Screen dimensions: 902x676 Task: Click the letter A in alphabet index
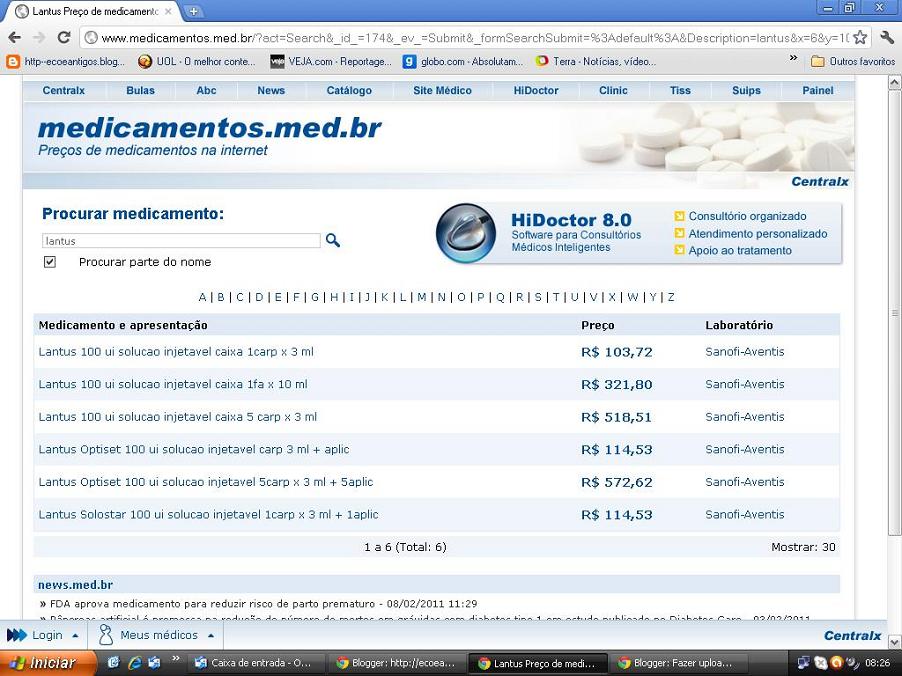click(x=202, y=297)
